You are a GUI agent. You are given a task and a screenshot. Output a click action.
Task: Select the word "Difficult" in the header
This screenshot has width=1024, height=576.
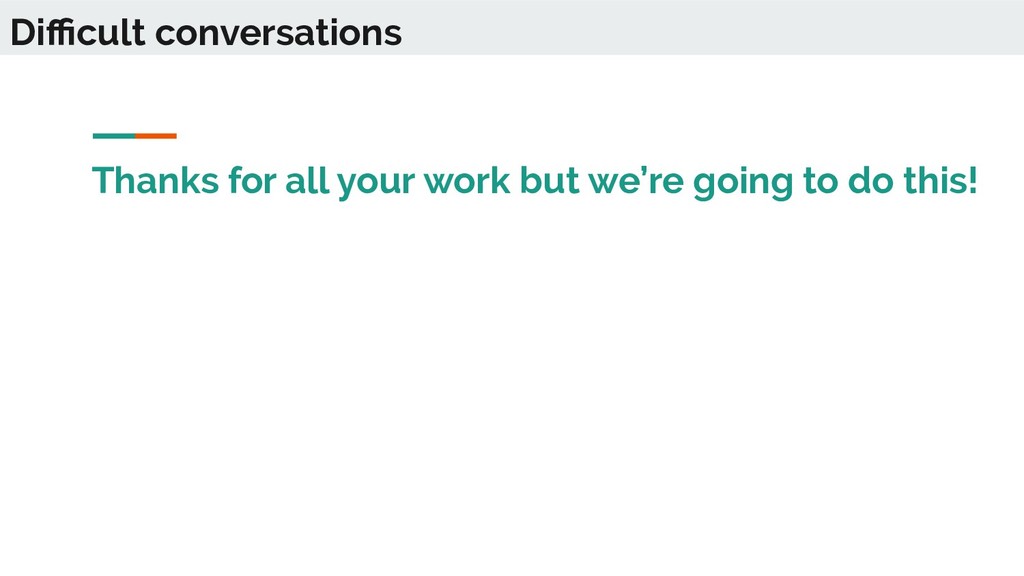click(78, 32)
